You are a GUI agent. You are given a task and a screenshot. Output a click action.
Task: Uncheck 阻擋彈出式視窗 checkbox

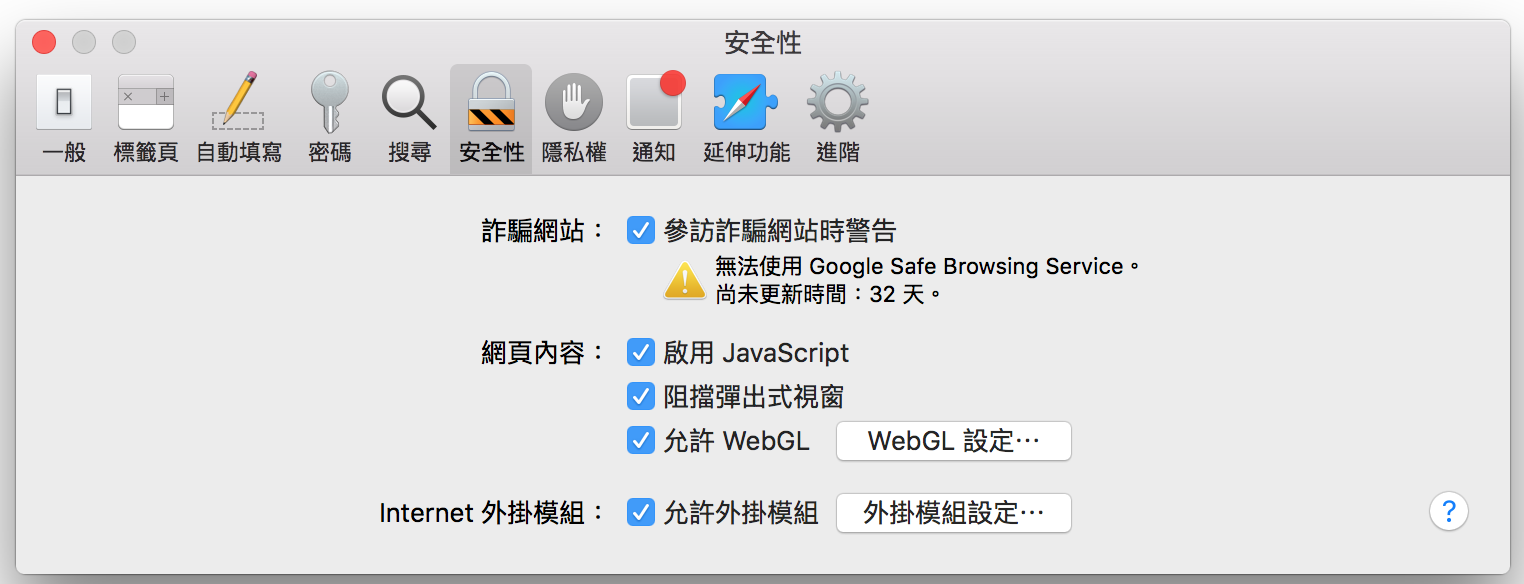pos(641,396)
